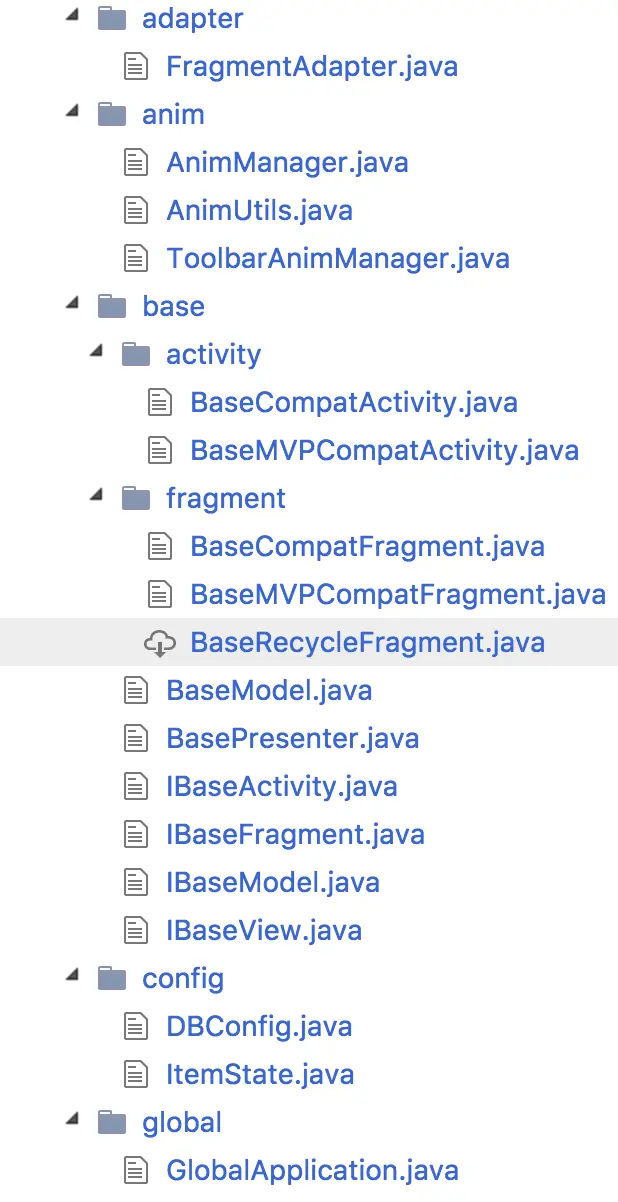Click the cloud download icon beside BaseRecycleFragment.java
This screenshot has width=618, height=1202.
coord(159,643)
